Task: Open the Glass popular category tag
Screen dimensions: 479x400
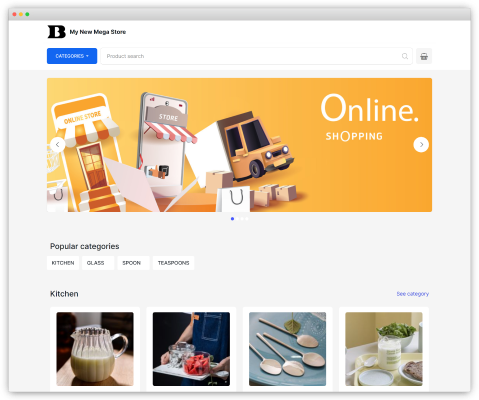Action: [x=98, y=263]
